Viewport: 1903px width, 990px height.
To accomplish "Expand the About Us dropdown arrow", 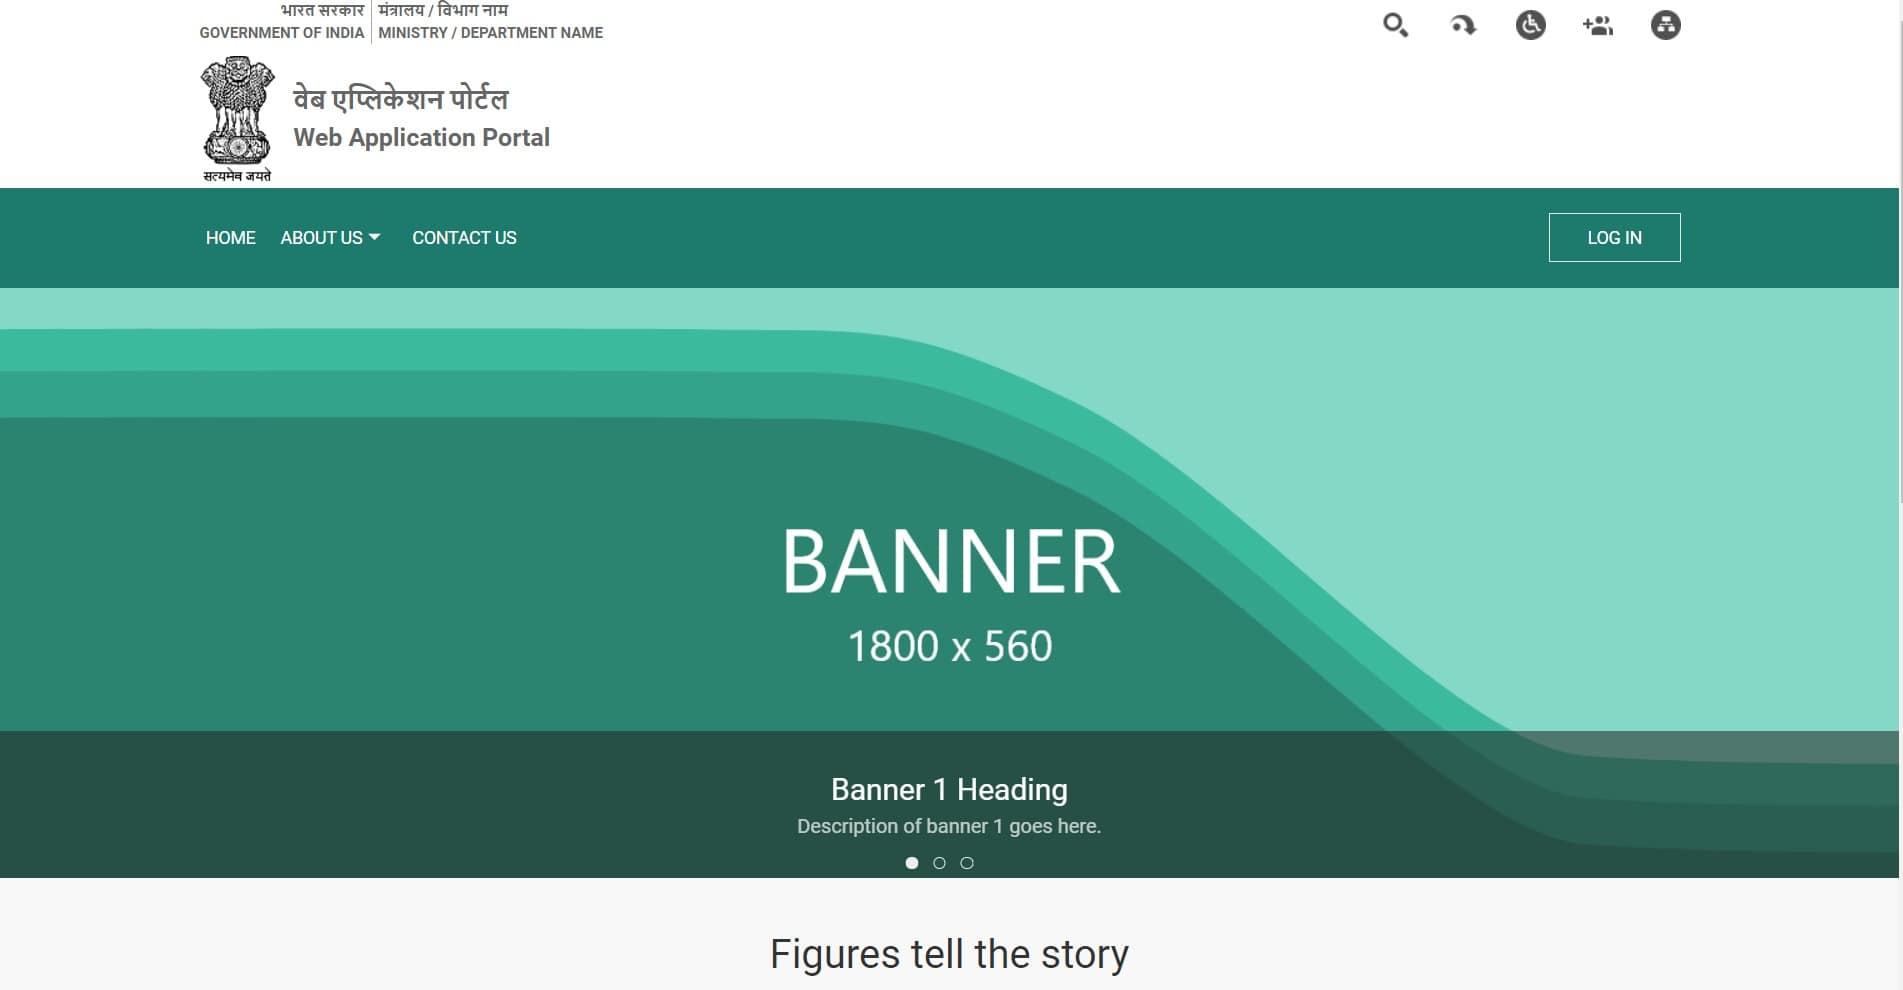I will pos(375,237).
